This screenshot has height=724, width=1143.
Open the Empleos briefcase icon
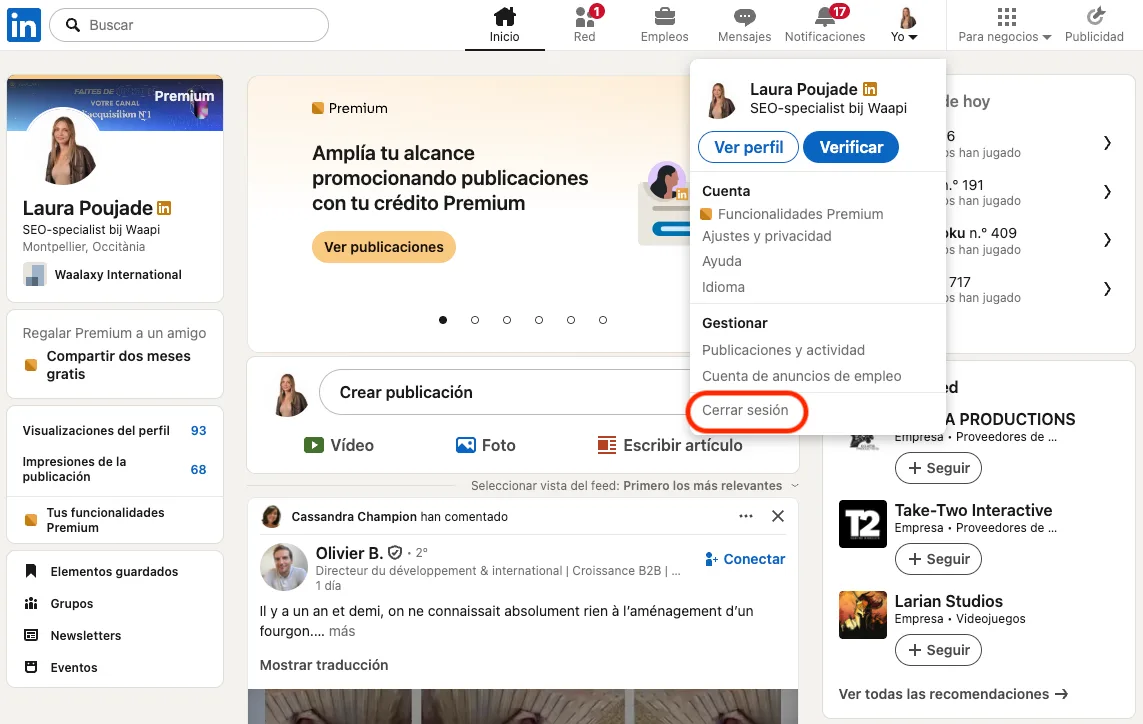click(x=664, y=16)
